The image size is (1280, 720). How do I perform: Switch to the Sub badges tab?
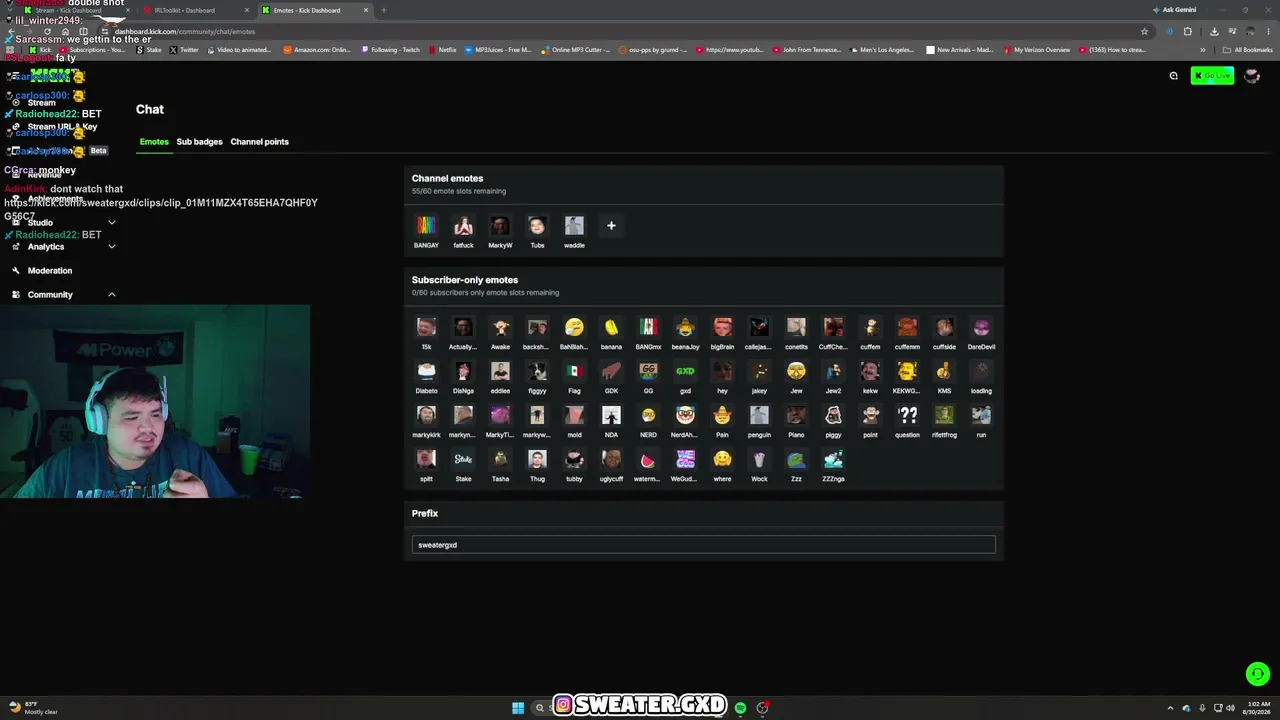(x=200, y=142)
